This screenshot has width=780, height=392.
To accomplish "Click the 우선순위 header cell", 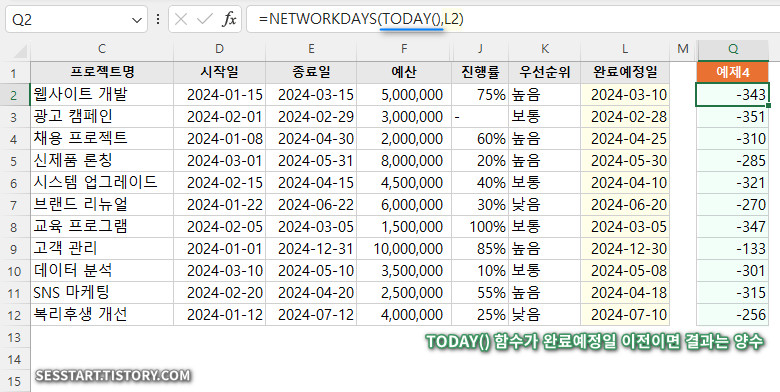I will point(545,73).
